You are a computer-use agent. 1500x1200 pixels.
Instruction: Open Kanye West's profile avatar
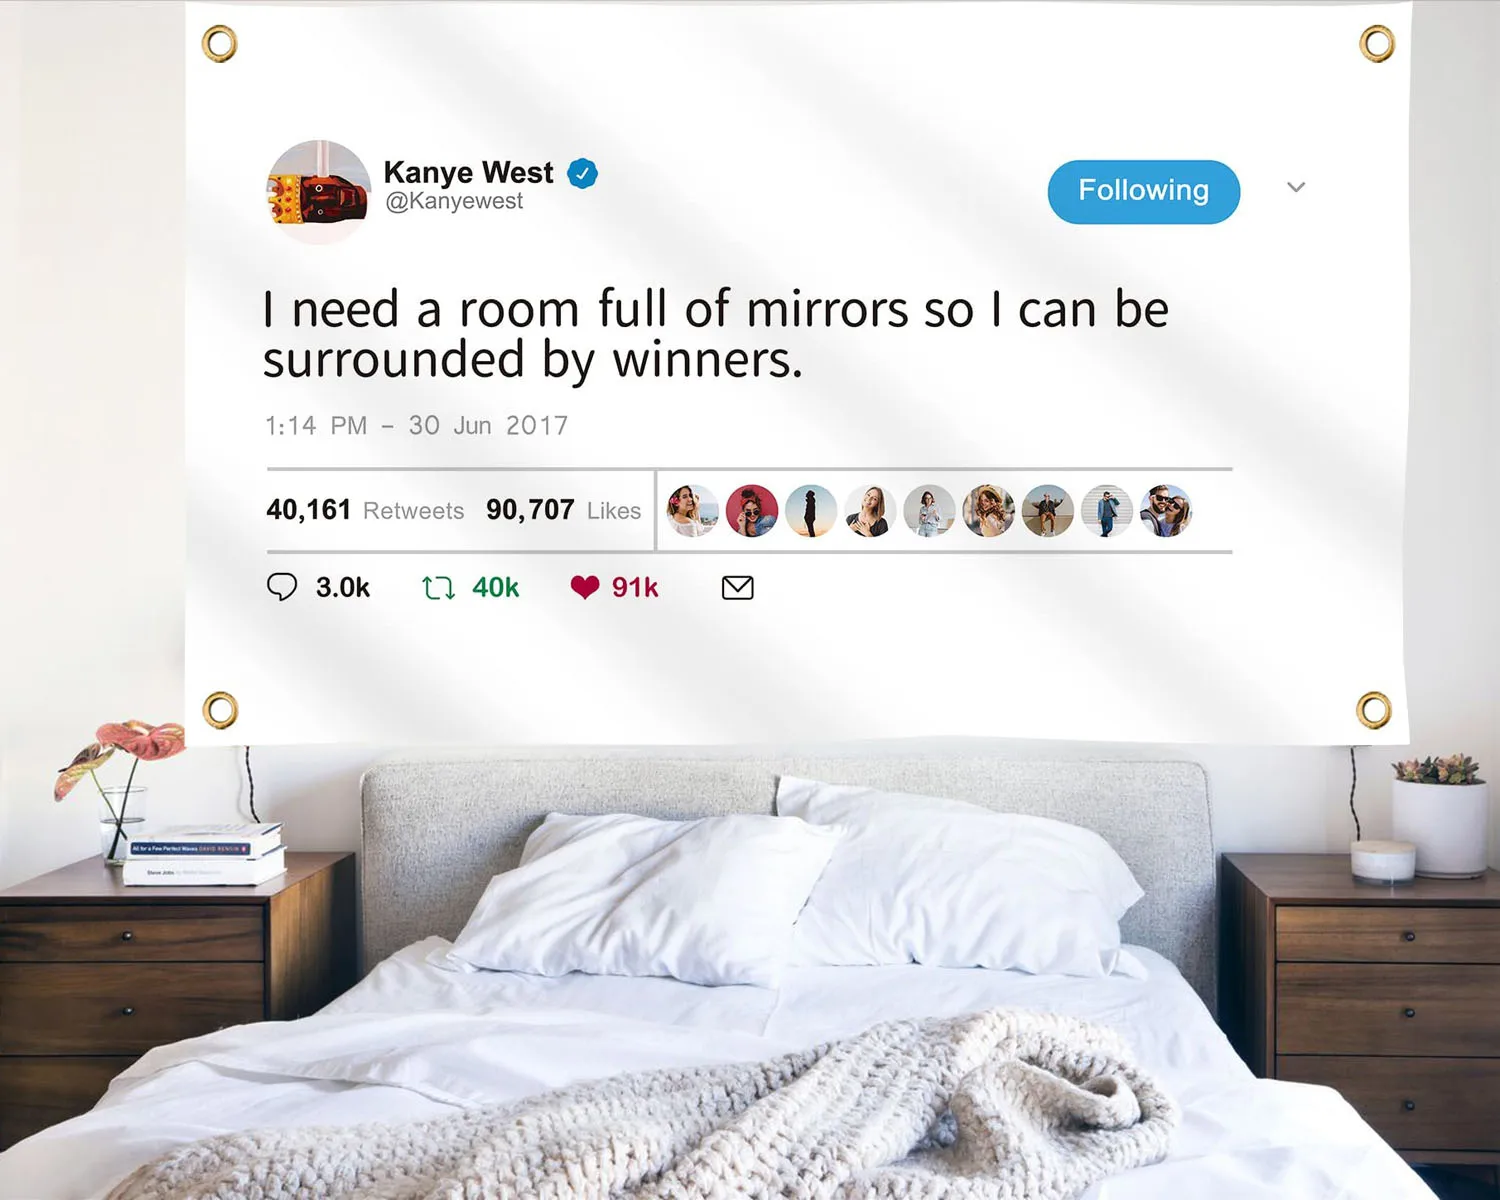tap(319, 192)
